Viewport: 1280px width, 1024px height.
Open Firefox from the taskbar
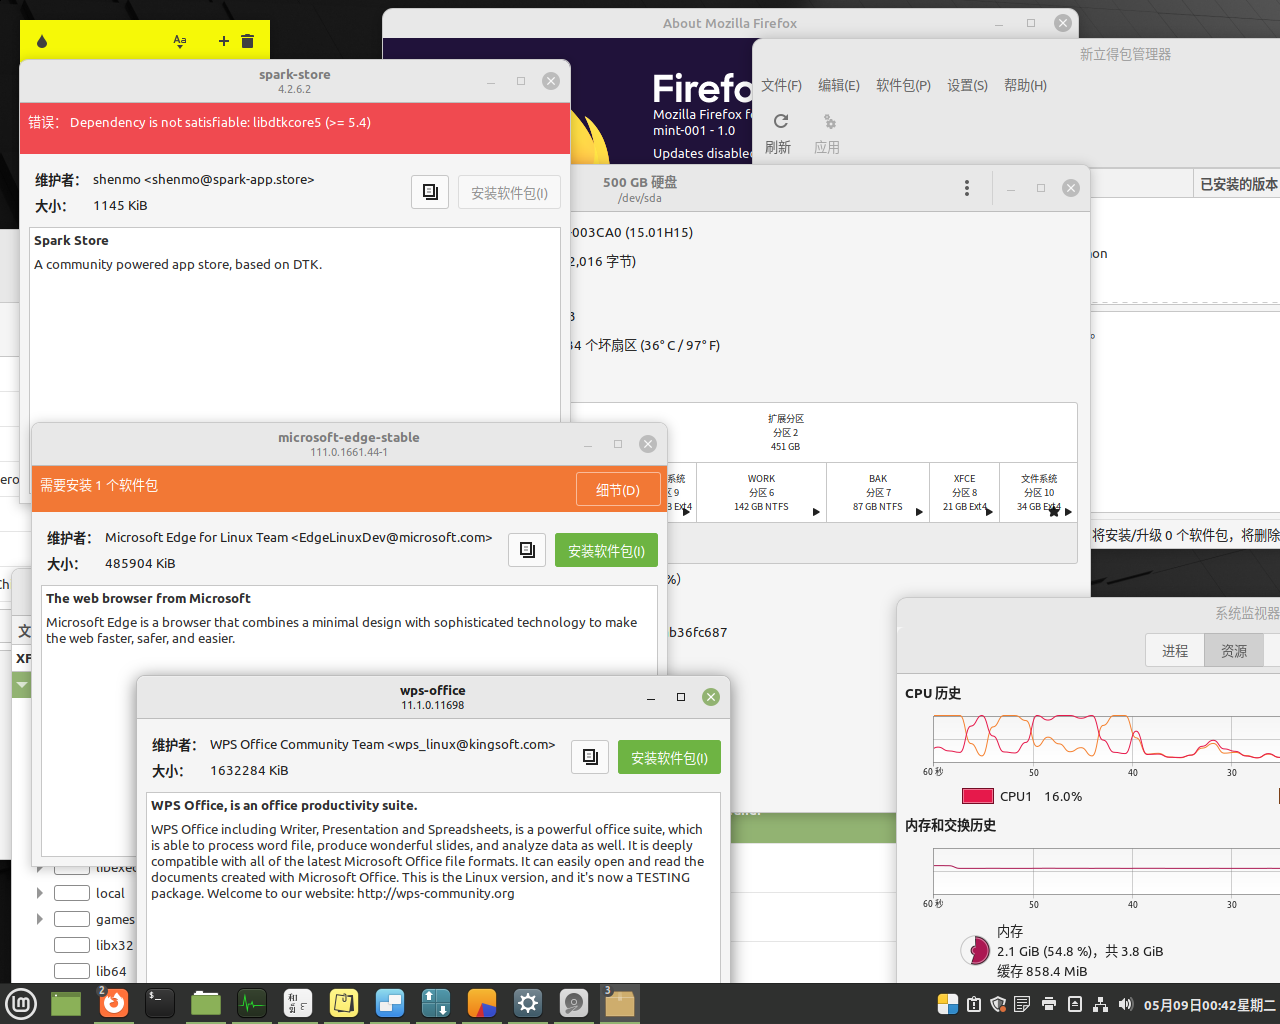114,1003
